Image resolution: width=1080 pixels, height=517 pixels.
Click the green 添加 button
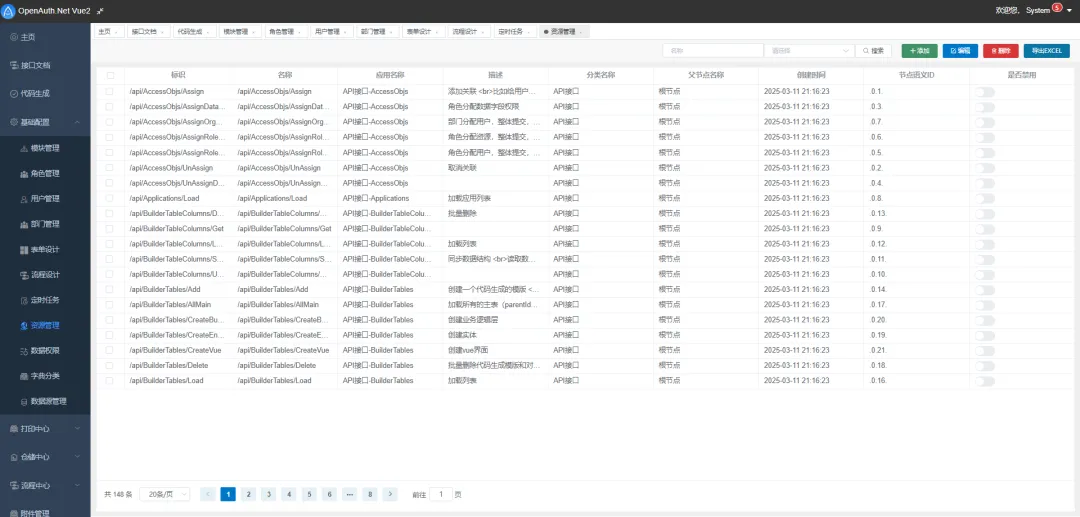point(920,51)
